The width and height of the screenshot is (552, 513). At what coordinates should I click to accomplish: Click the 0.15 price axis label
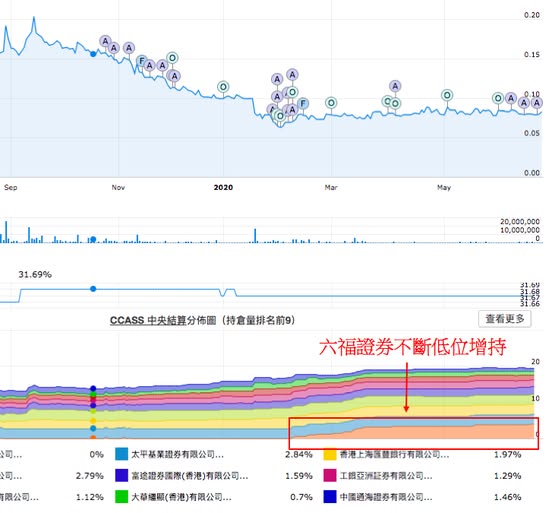pos(532,54)
